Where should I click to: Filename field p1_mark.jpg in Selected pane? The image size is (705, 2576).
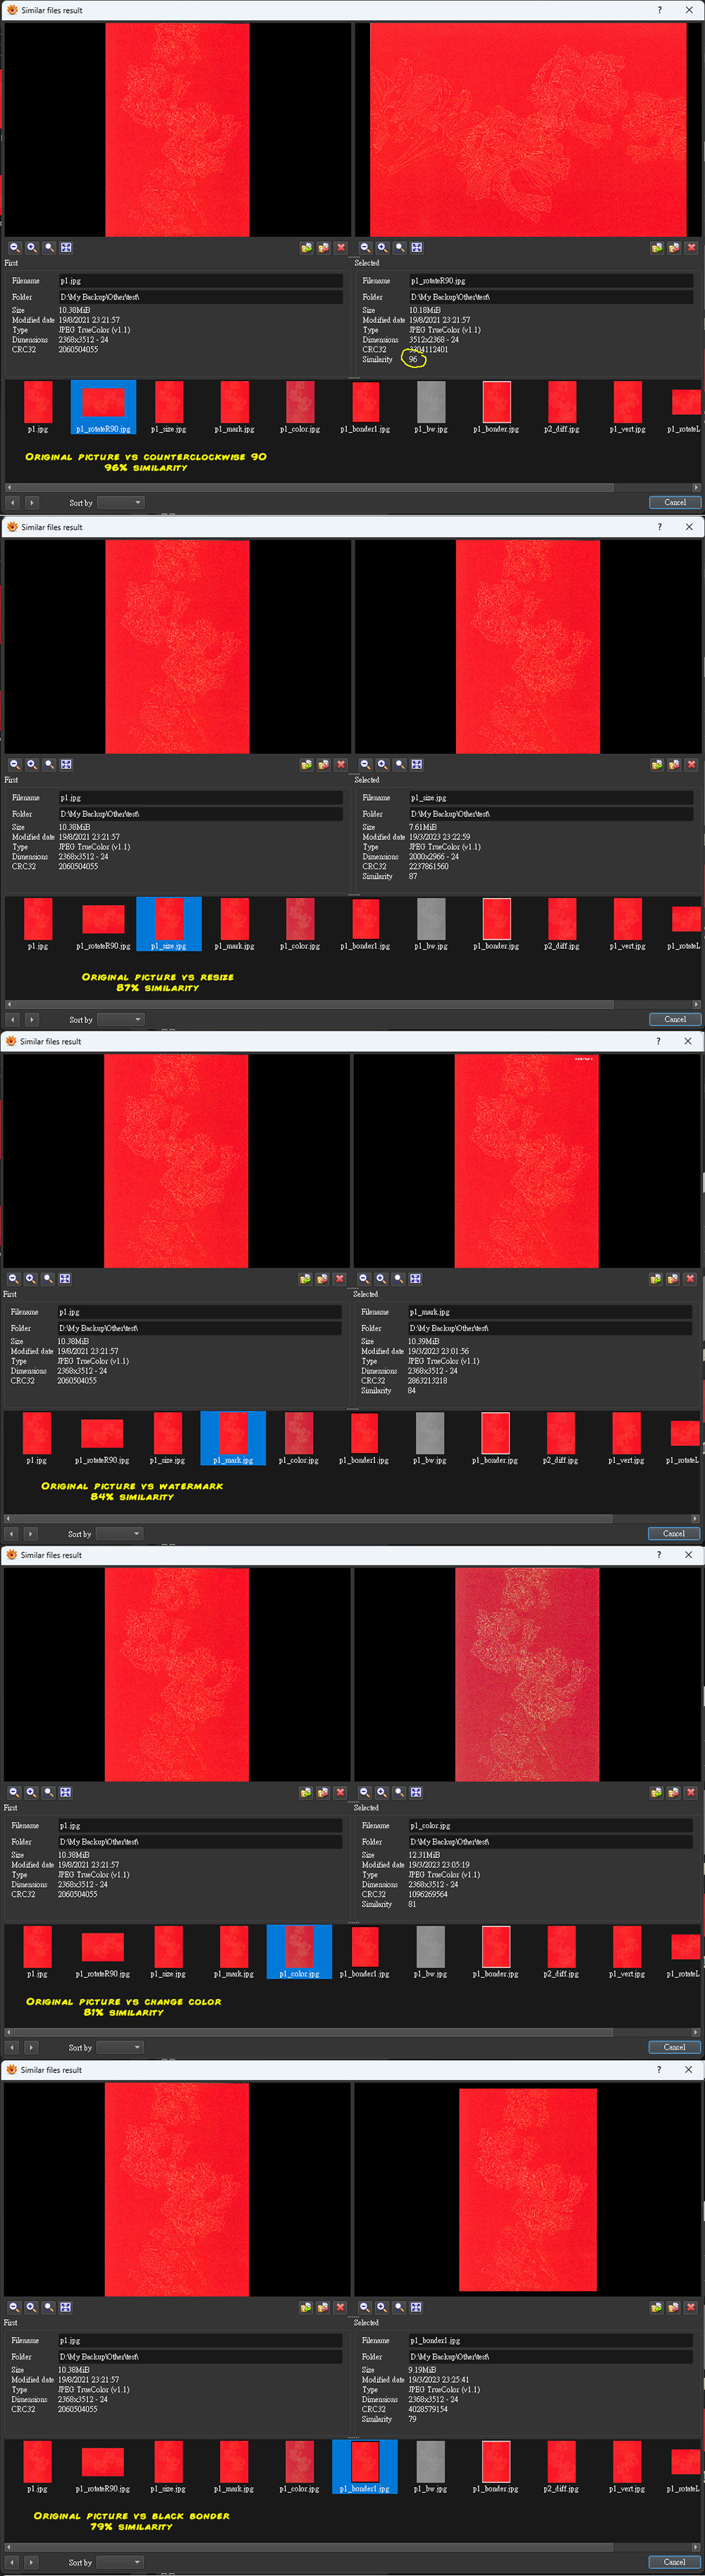549,1312
